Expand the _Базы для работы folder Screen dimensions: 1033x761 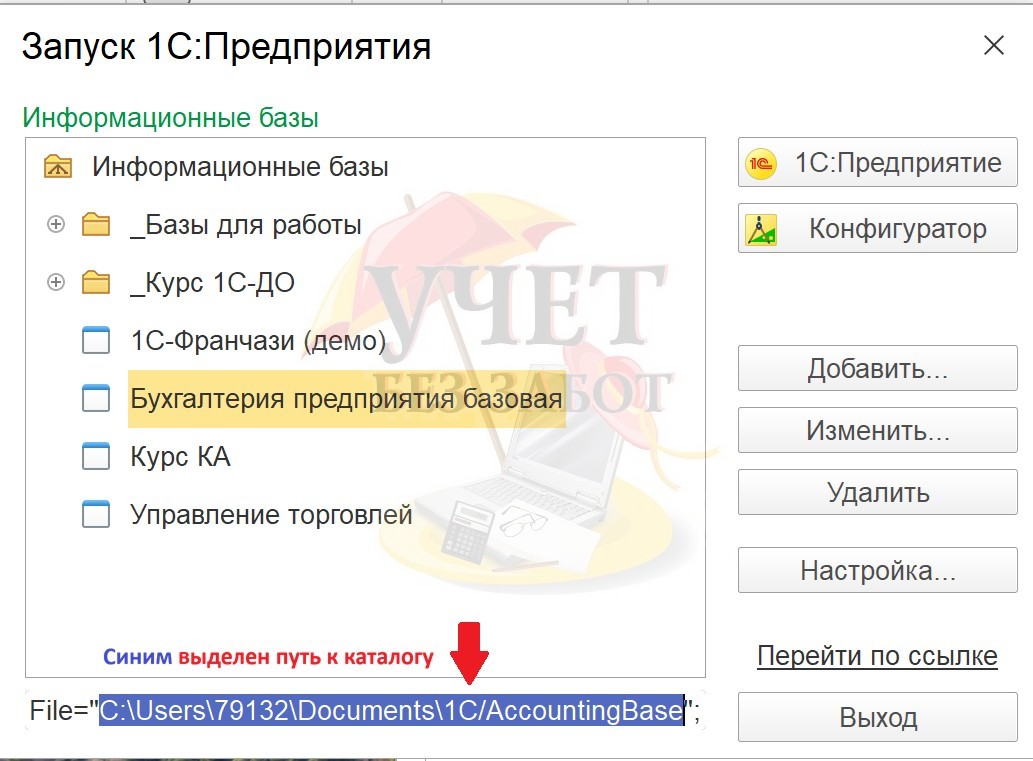[56, 225]
